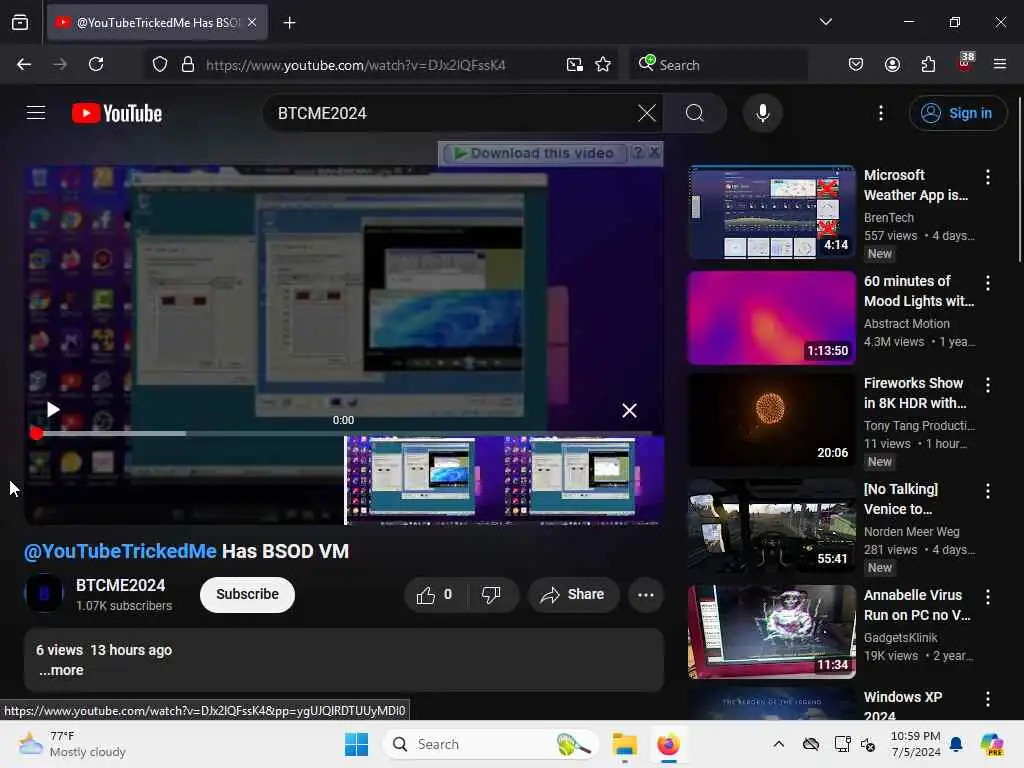Open extension with 38 badge
Screen dimensions: 1024x768
point(965,63)
